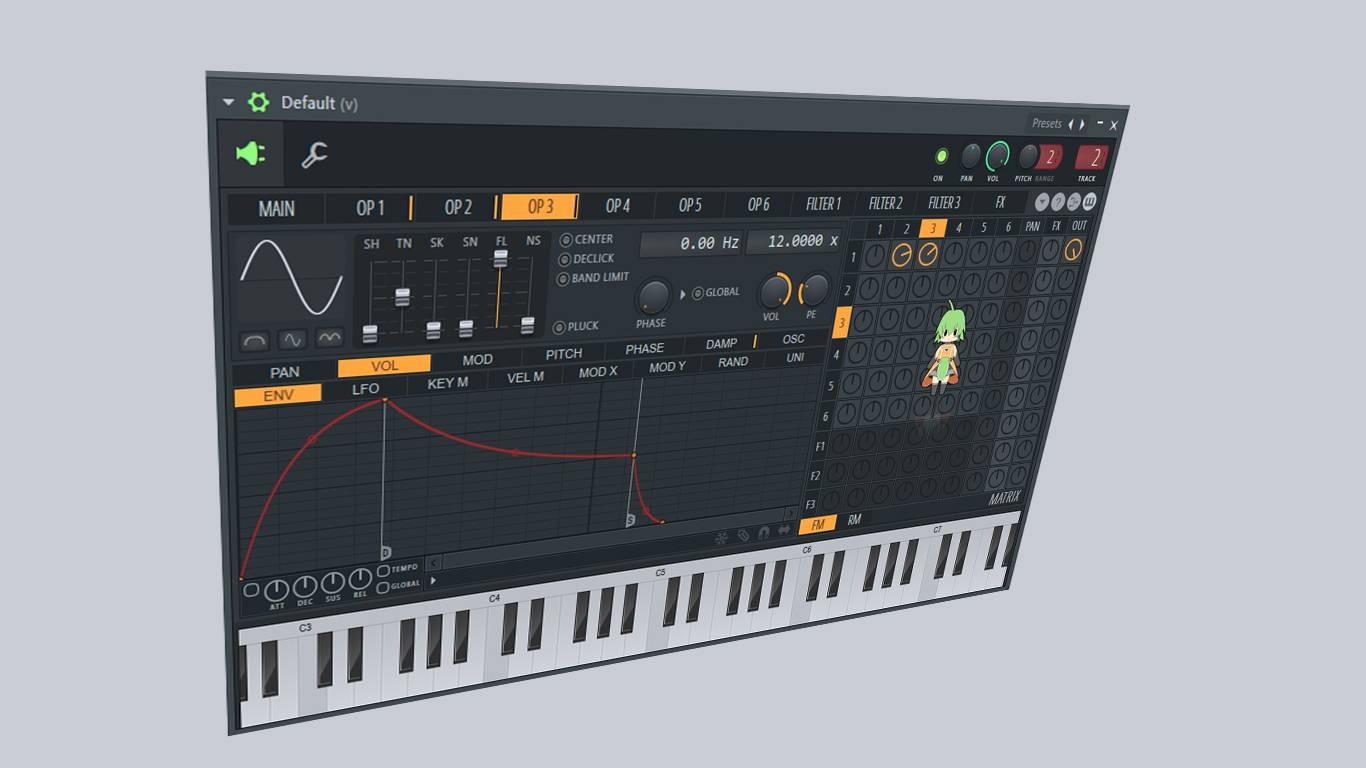Click the PE knob

coord(814,289)
